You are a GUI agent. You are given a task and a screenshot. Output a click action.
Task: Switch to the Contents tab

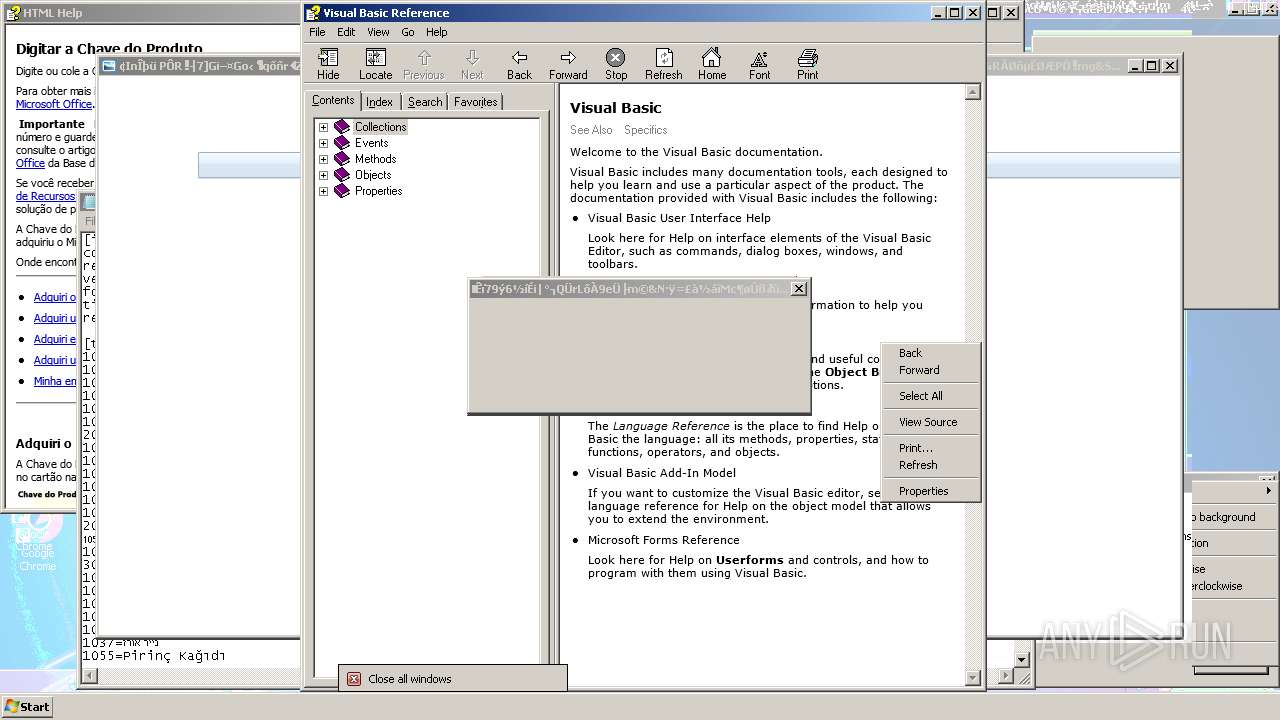coord(333,101)
